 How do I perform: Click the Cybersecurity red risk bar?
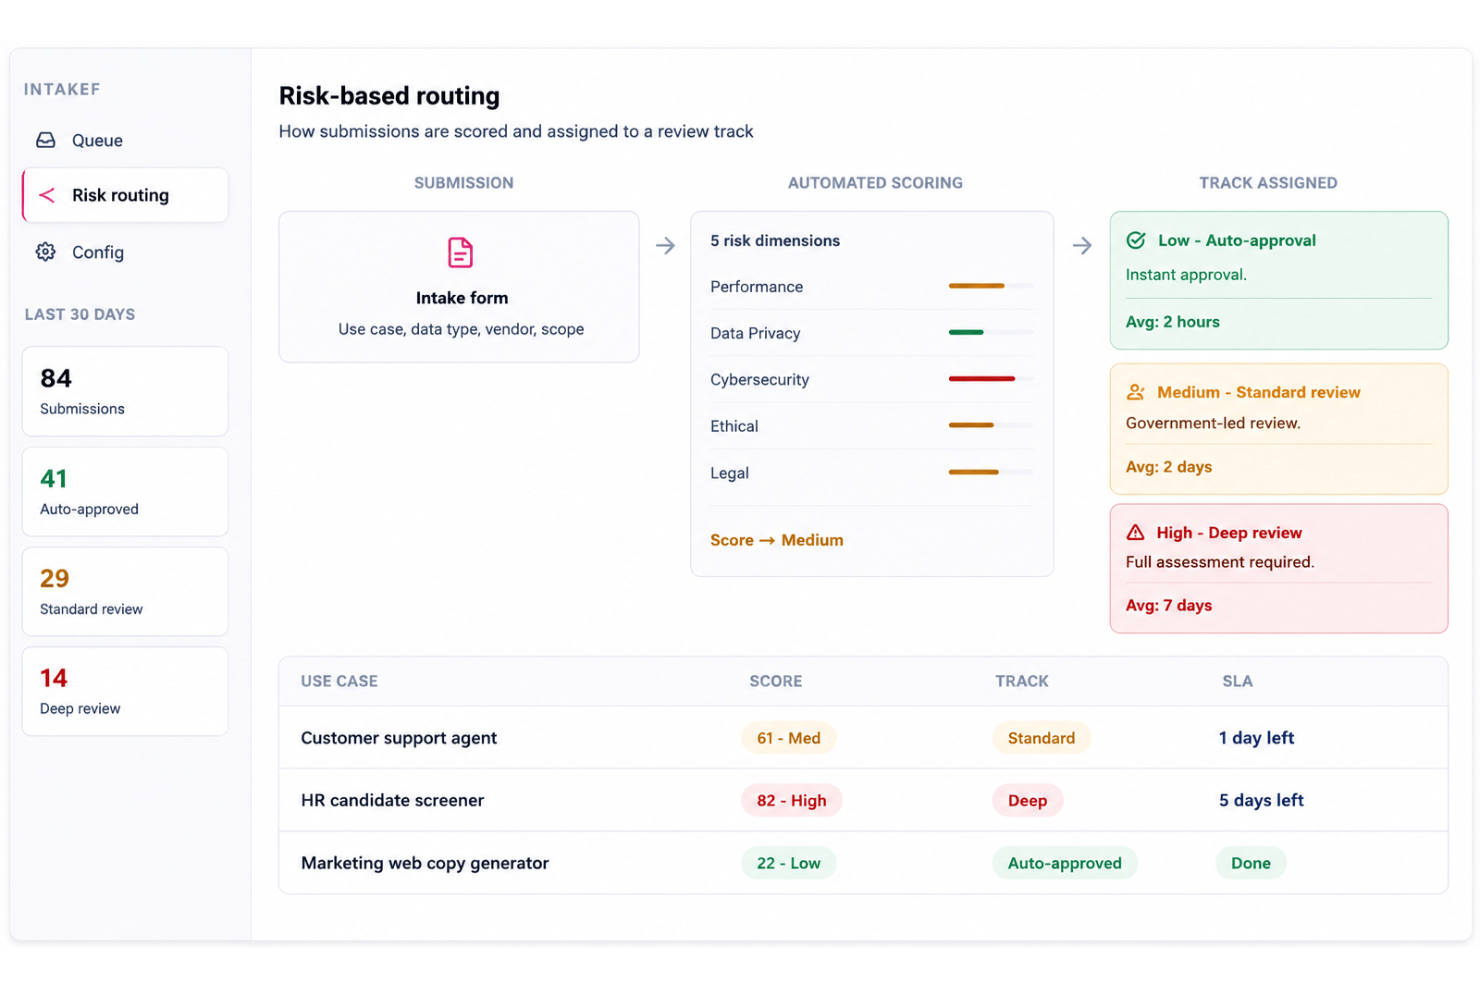pos(982,379)
